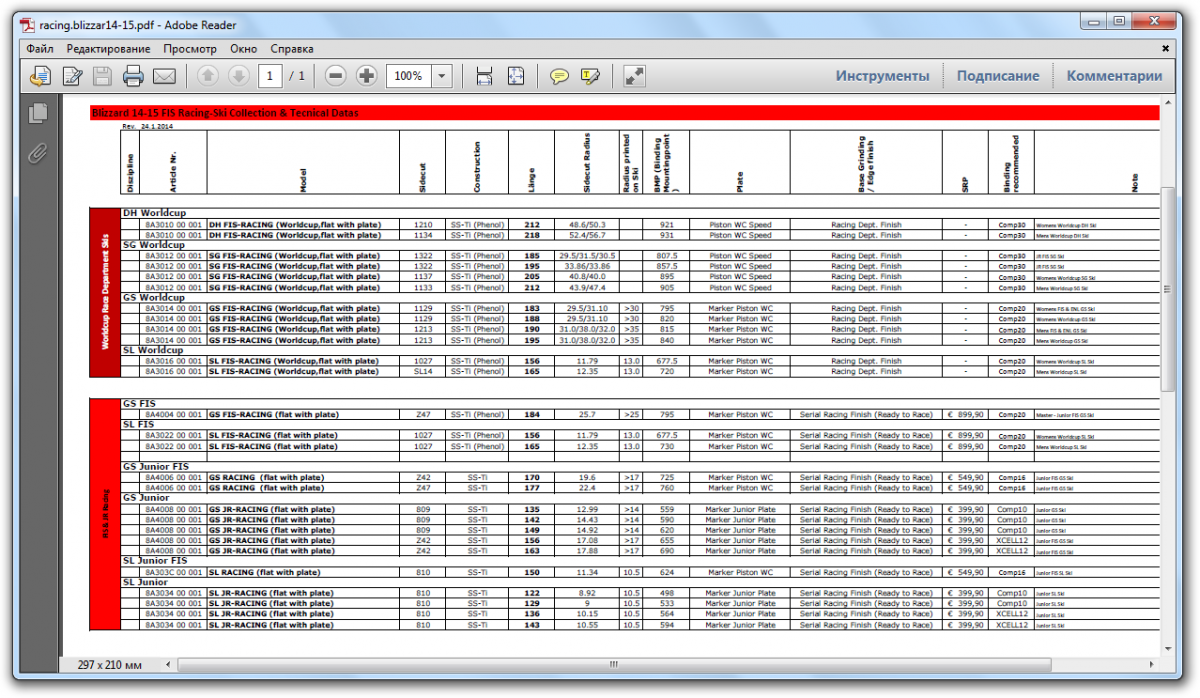Viewport: 1200px width, 698px height.
Task: Open the Окно menu
Action: (243, 48)
